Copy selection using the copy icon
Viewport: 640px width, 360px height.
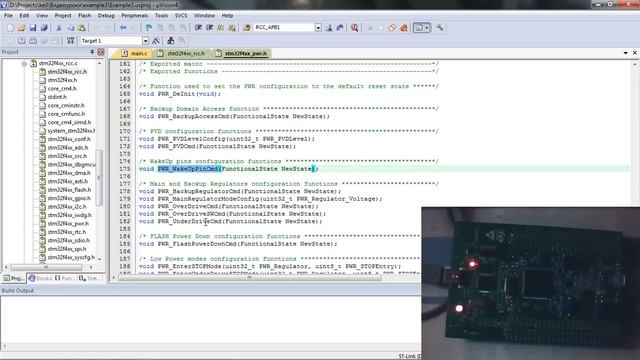point(70,28)
